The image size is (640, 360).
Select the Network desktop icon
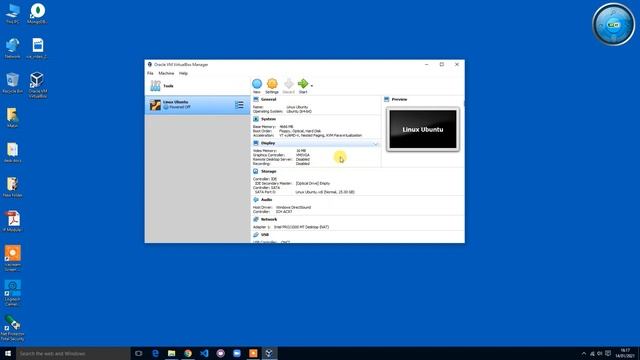pyautogui.click(x=12, y=49)
